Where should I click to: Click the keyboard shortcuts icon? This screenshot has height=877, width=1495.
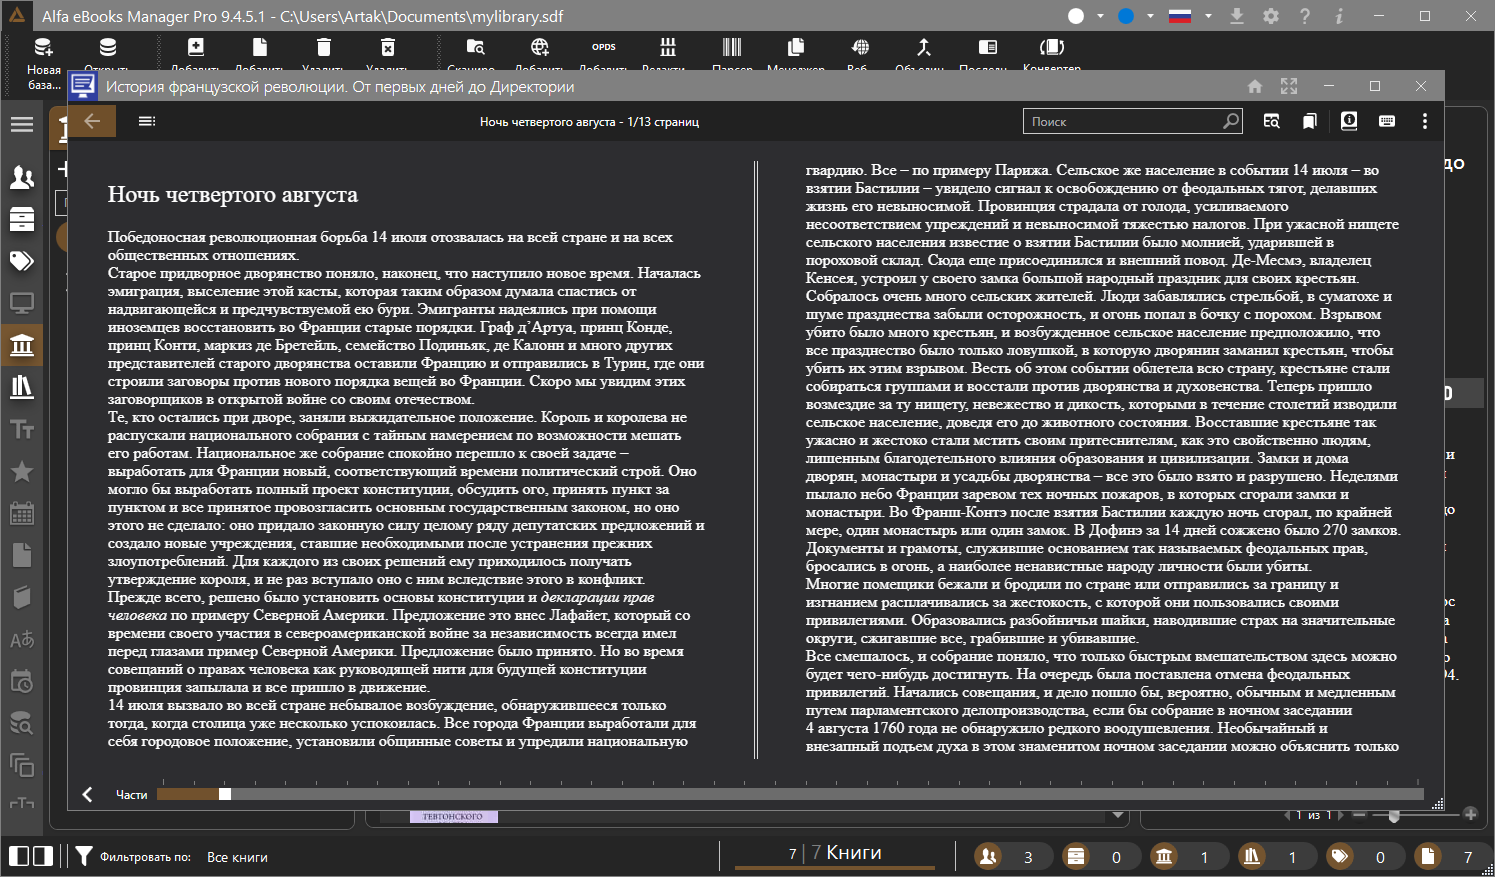tap(1387, 121)
